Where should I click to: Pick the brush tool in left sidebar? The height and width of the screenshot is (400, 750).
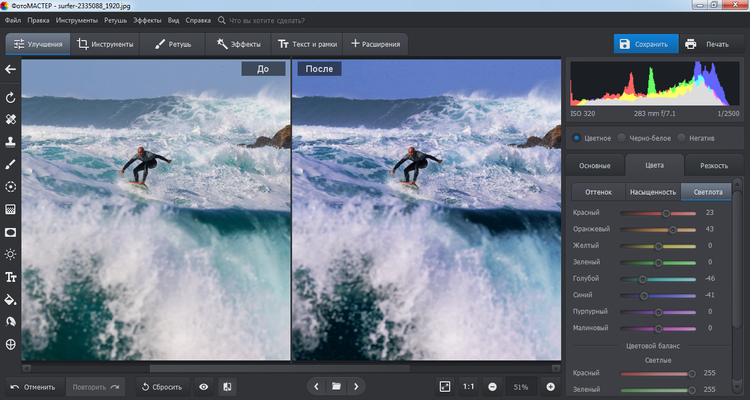coord(11,164)
